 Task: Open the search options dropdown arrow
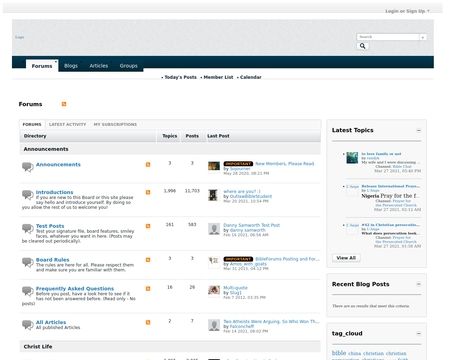[x=423, y=37]
